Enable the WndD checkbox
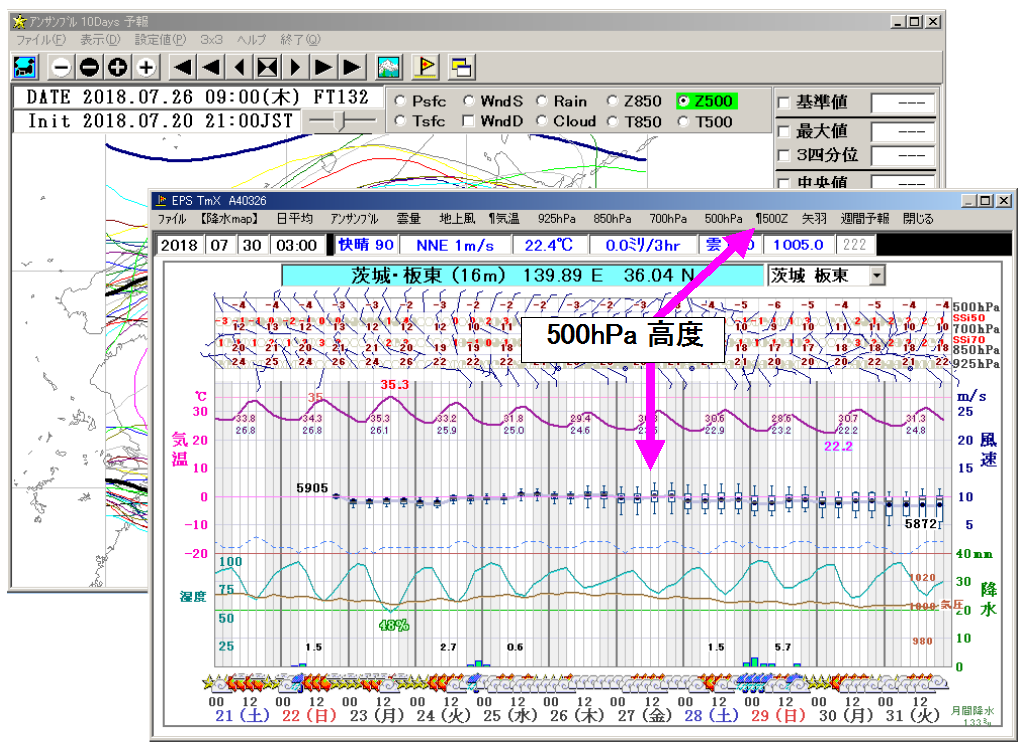 [x=468, y=122]
